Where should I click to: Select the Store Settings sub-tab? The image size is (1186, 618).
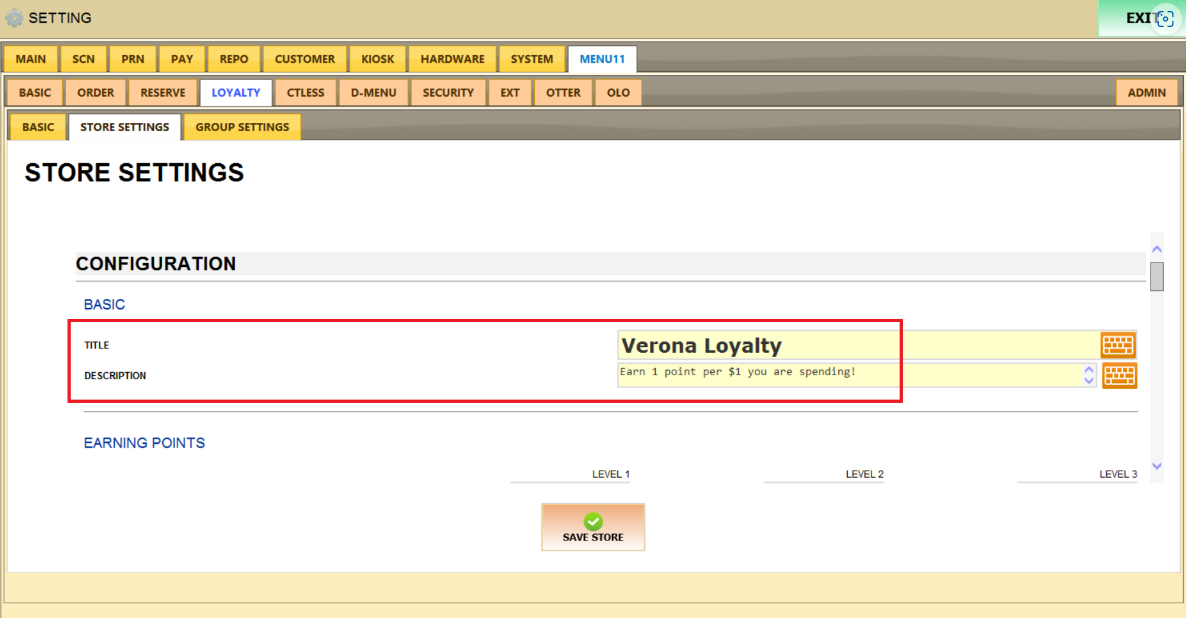pyautogui.click(x=125, y=127)
